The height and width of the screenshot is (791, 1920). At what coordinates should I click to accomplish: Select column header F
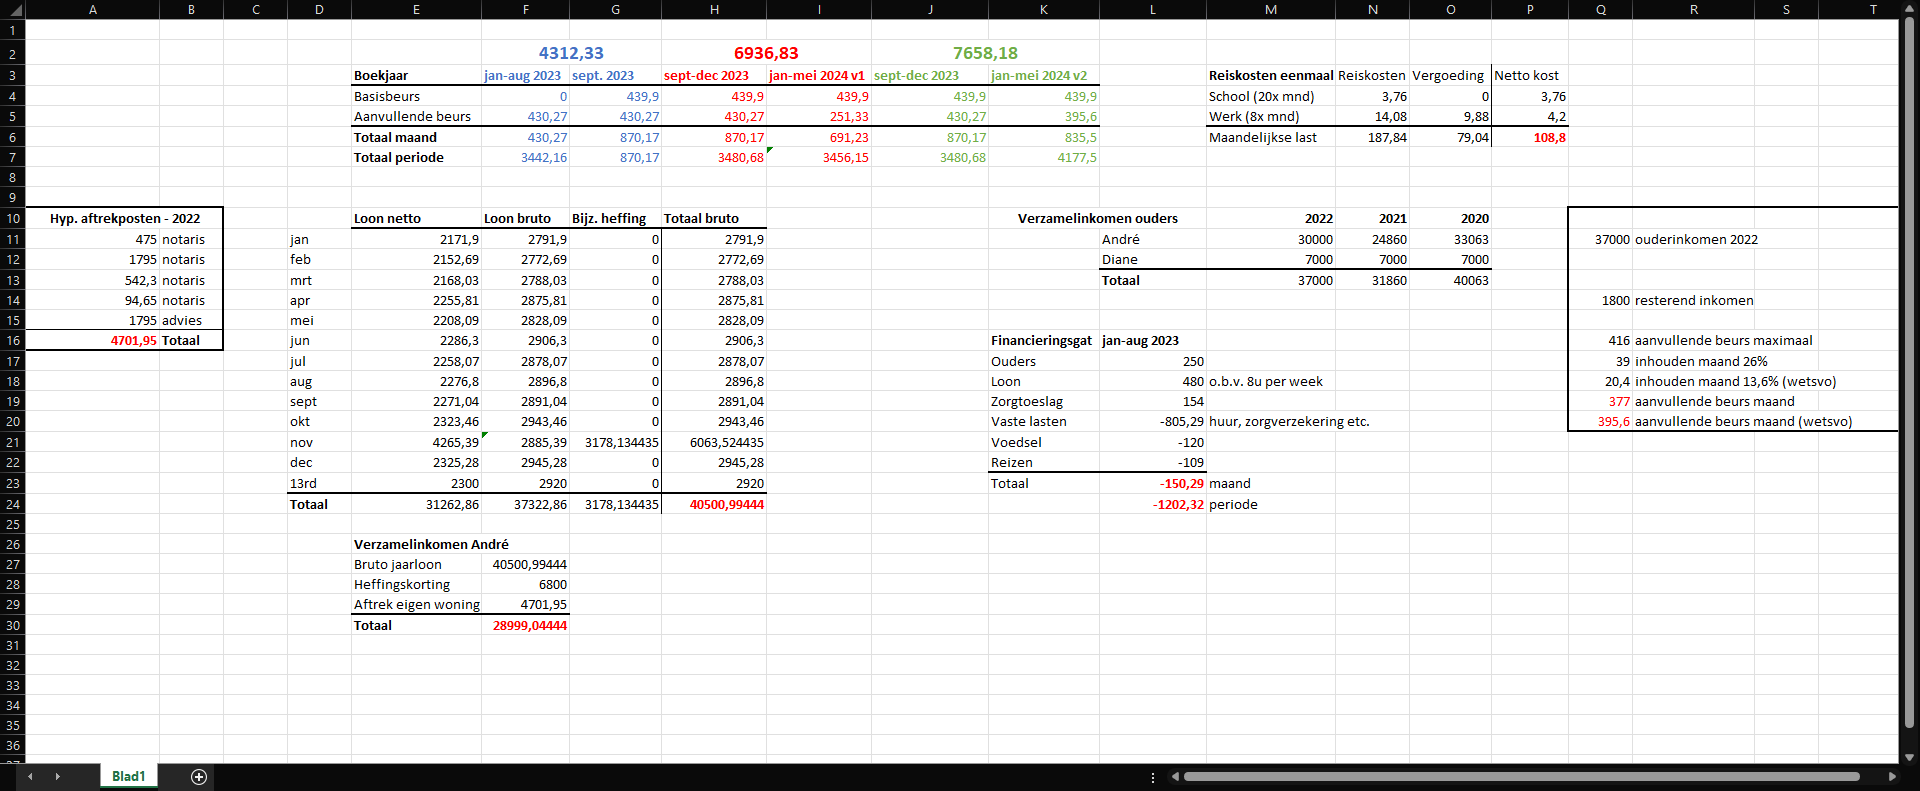[526, 9]
